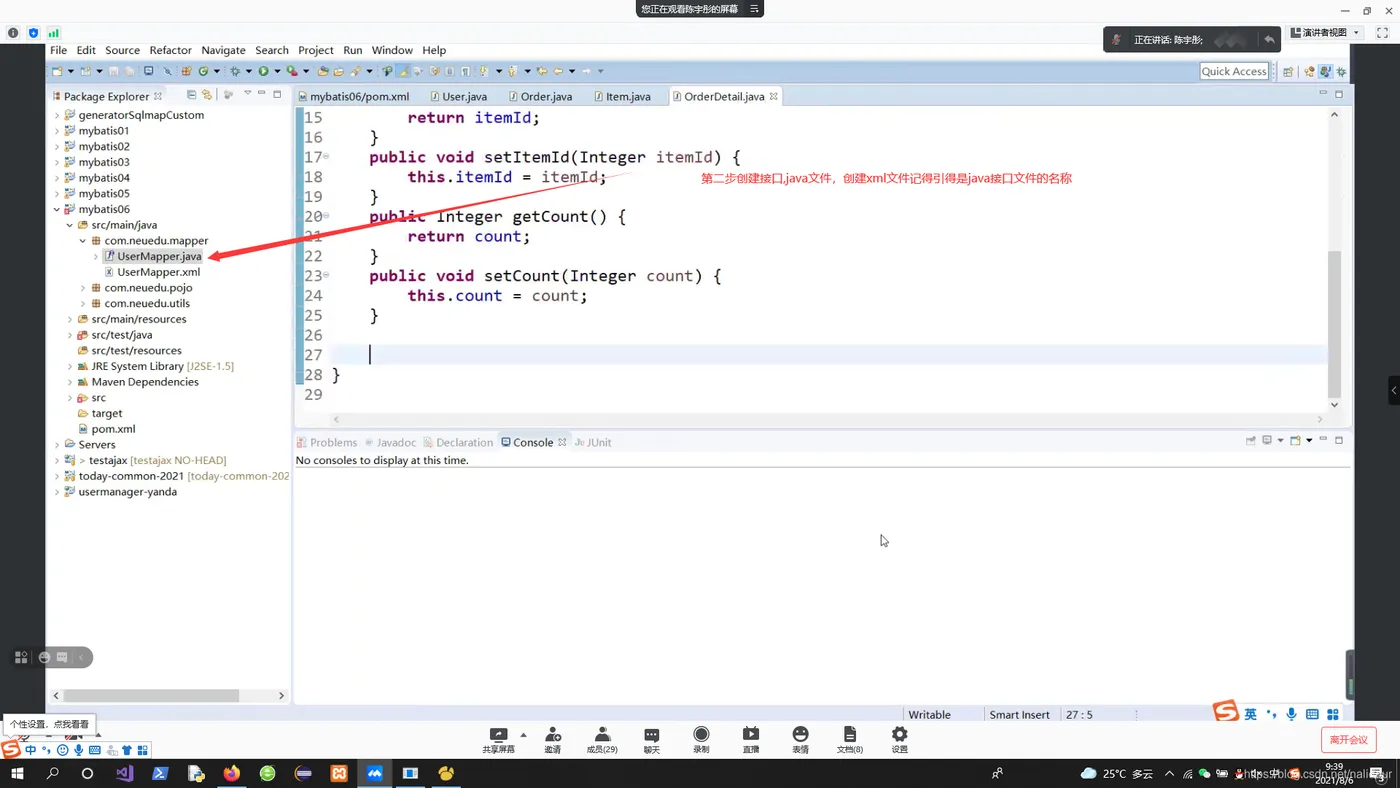Collapse the src/main/java folder
The image size is (1400, 788).
point(70,225)
